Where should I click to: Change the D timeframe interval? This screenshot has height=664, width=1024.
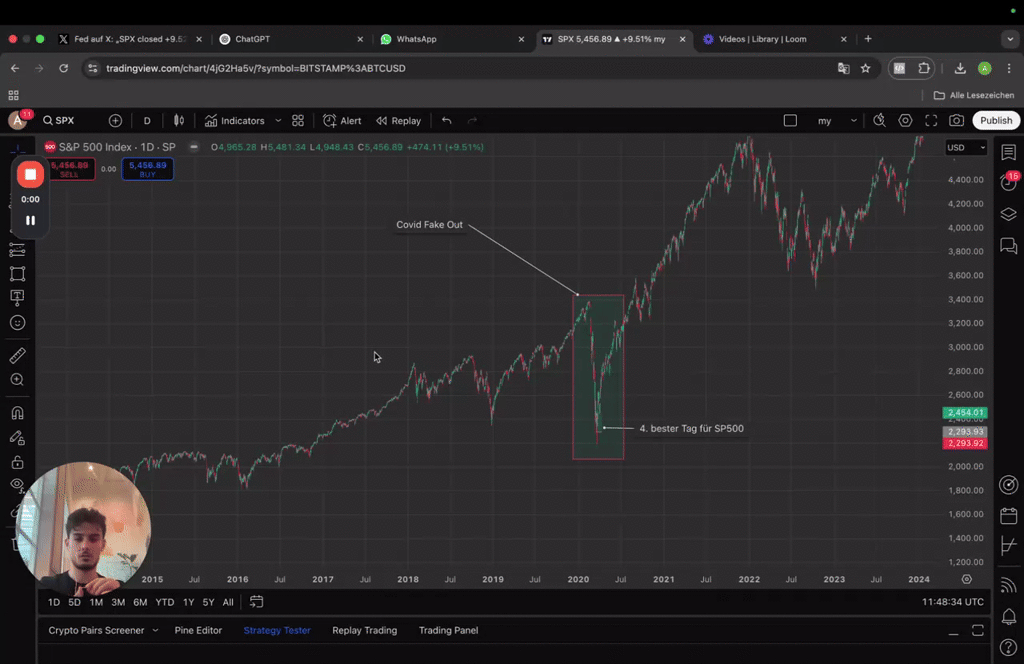click(x=147, y=121)
